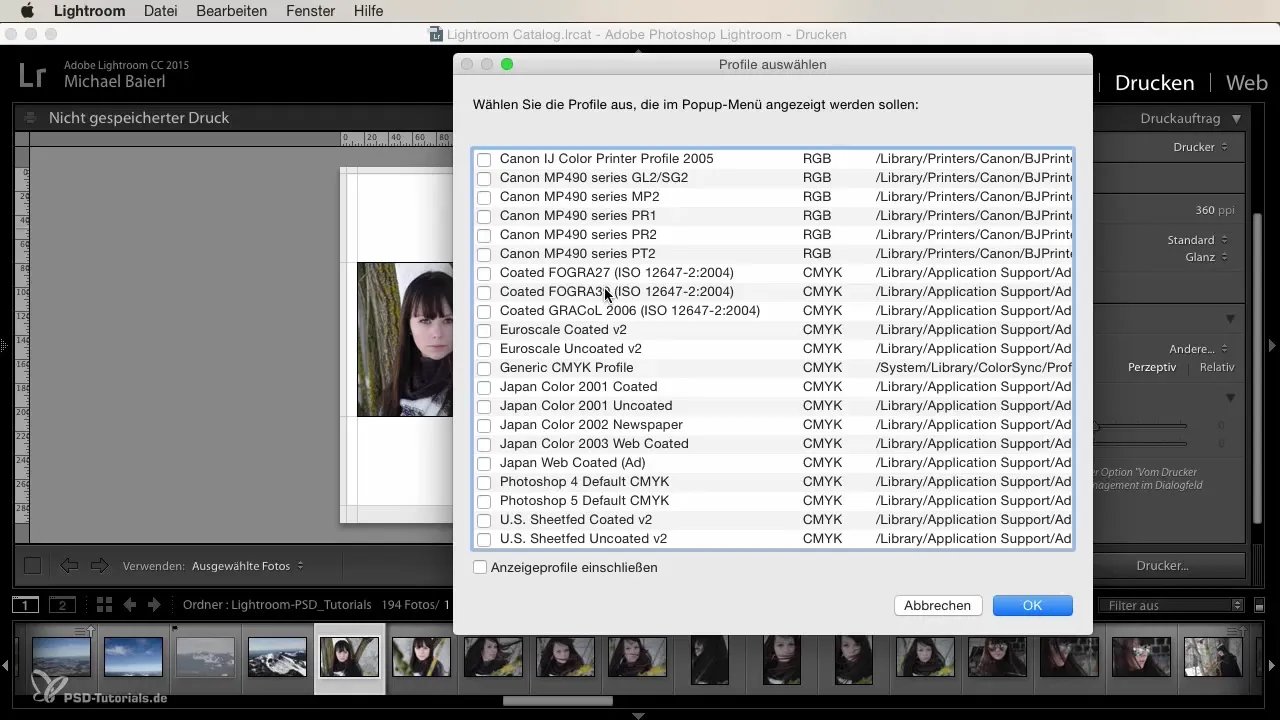
Task: Toggle Anzeigeprofile einschließen checkbox
Action: pyautogui.click(x=480, y=567)
